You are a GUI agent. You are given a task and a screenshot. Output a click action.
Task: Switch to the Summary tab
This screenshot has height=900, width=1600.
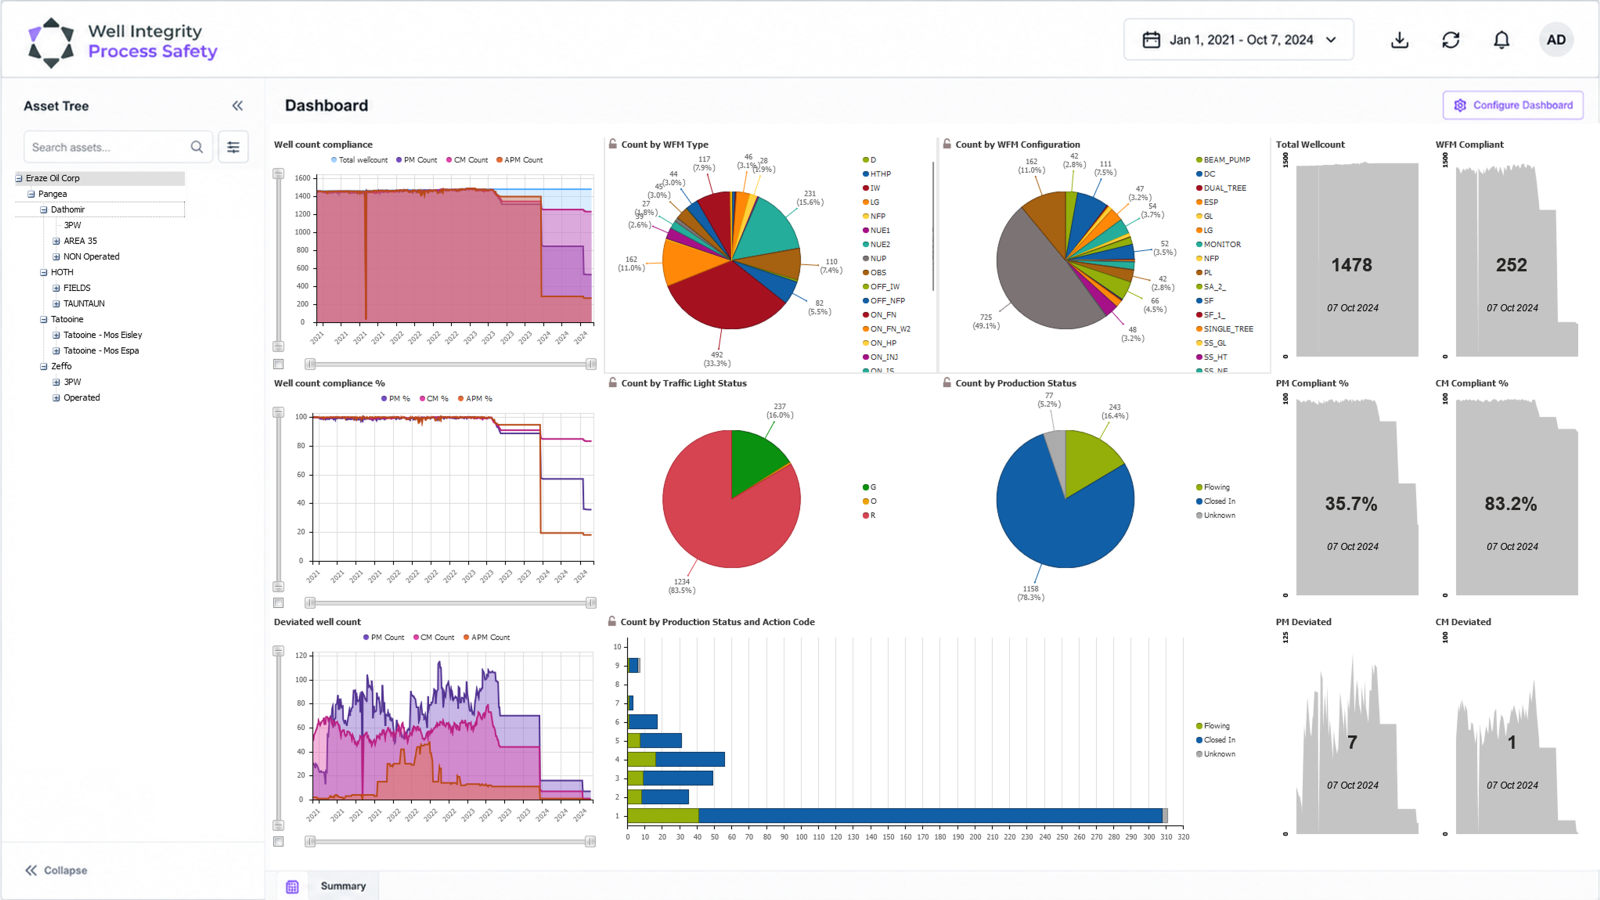343,886
